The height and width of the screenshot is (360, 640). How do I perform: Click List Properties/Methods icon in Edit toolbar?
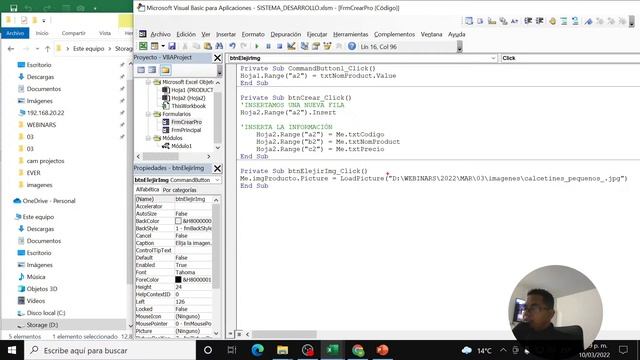tap(469, 21)
